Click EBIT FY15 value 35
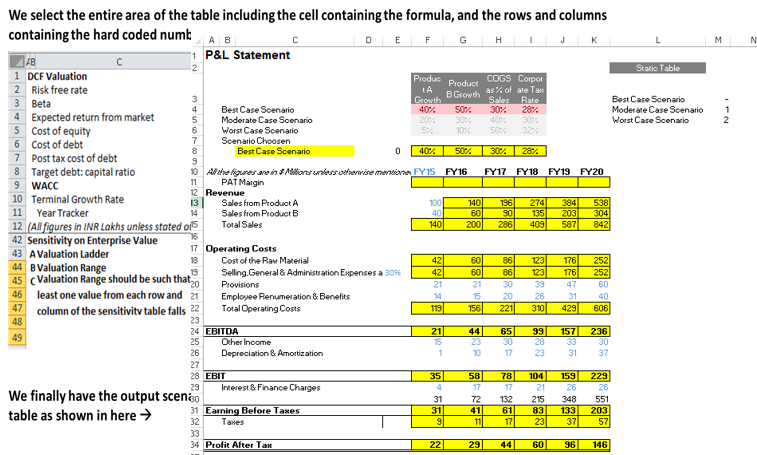 point(427,376)
